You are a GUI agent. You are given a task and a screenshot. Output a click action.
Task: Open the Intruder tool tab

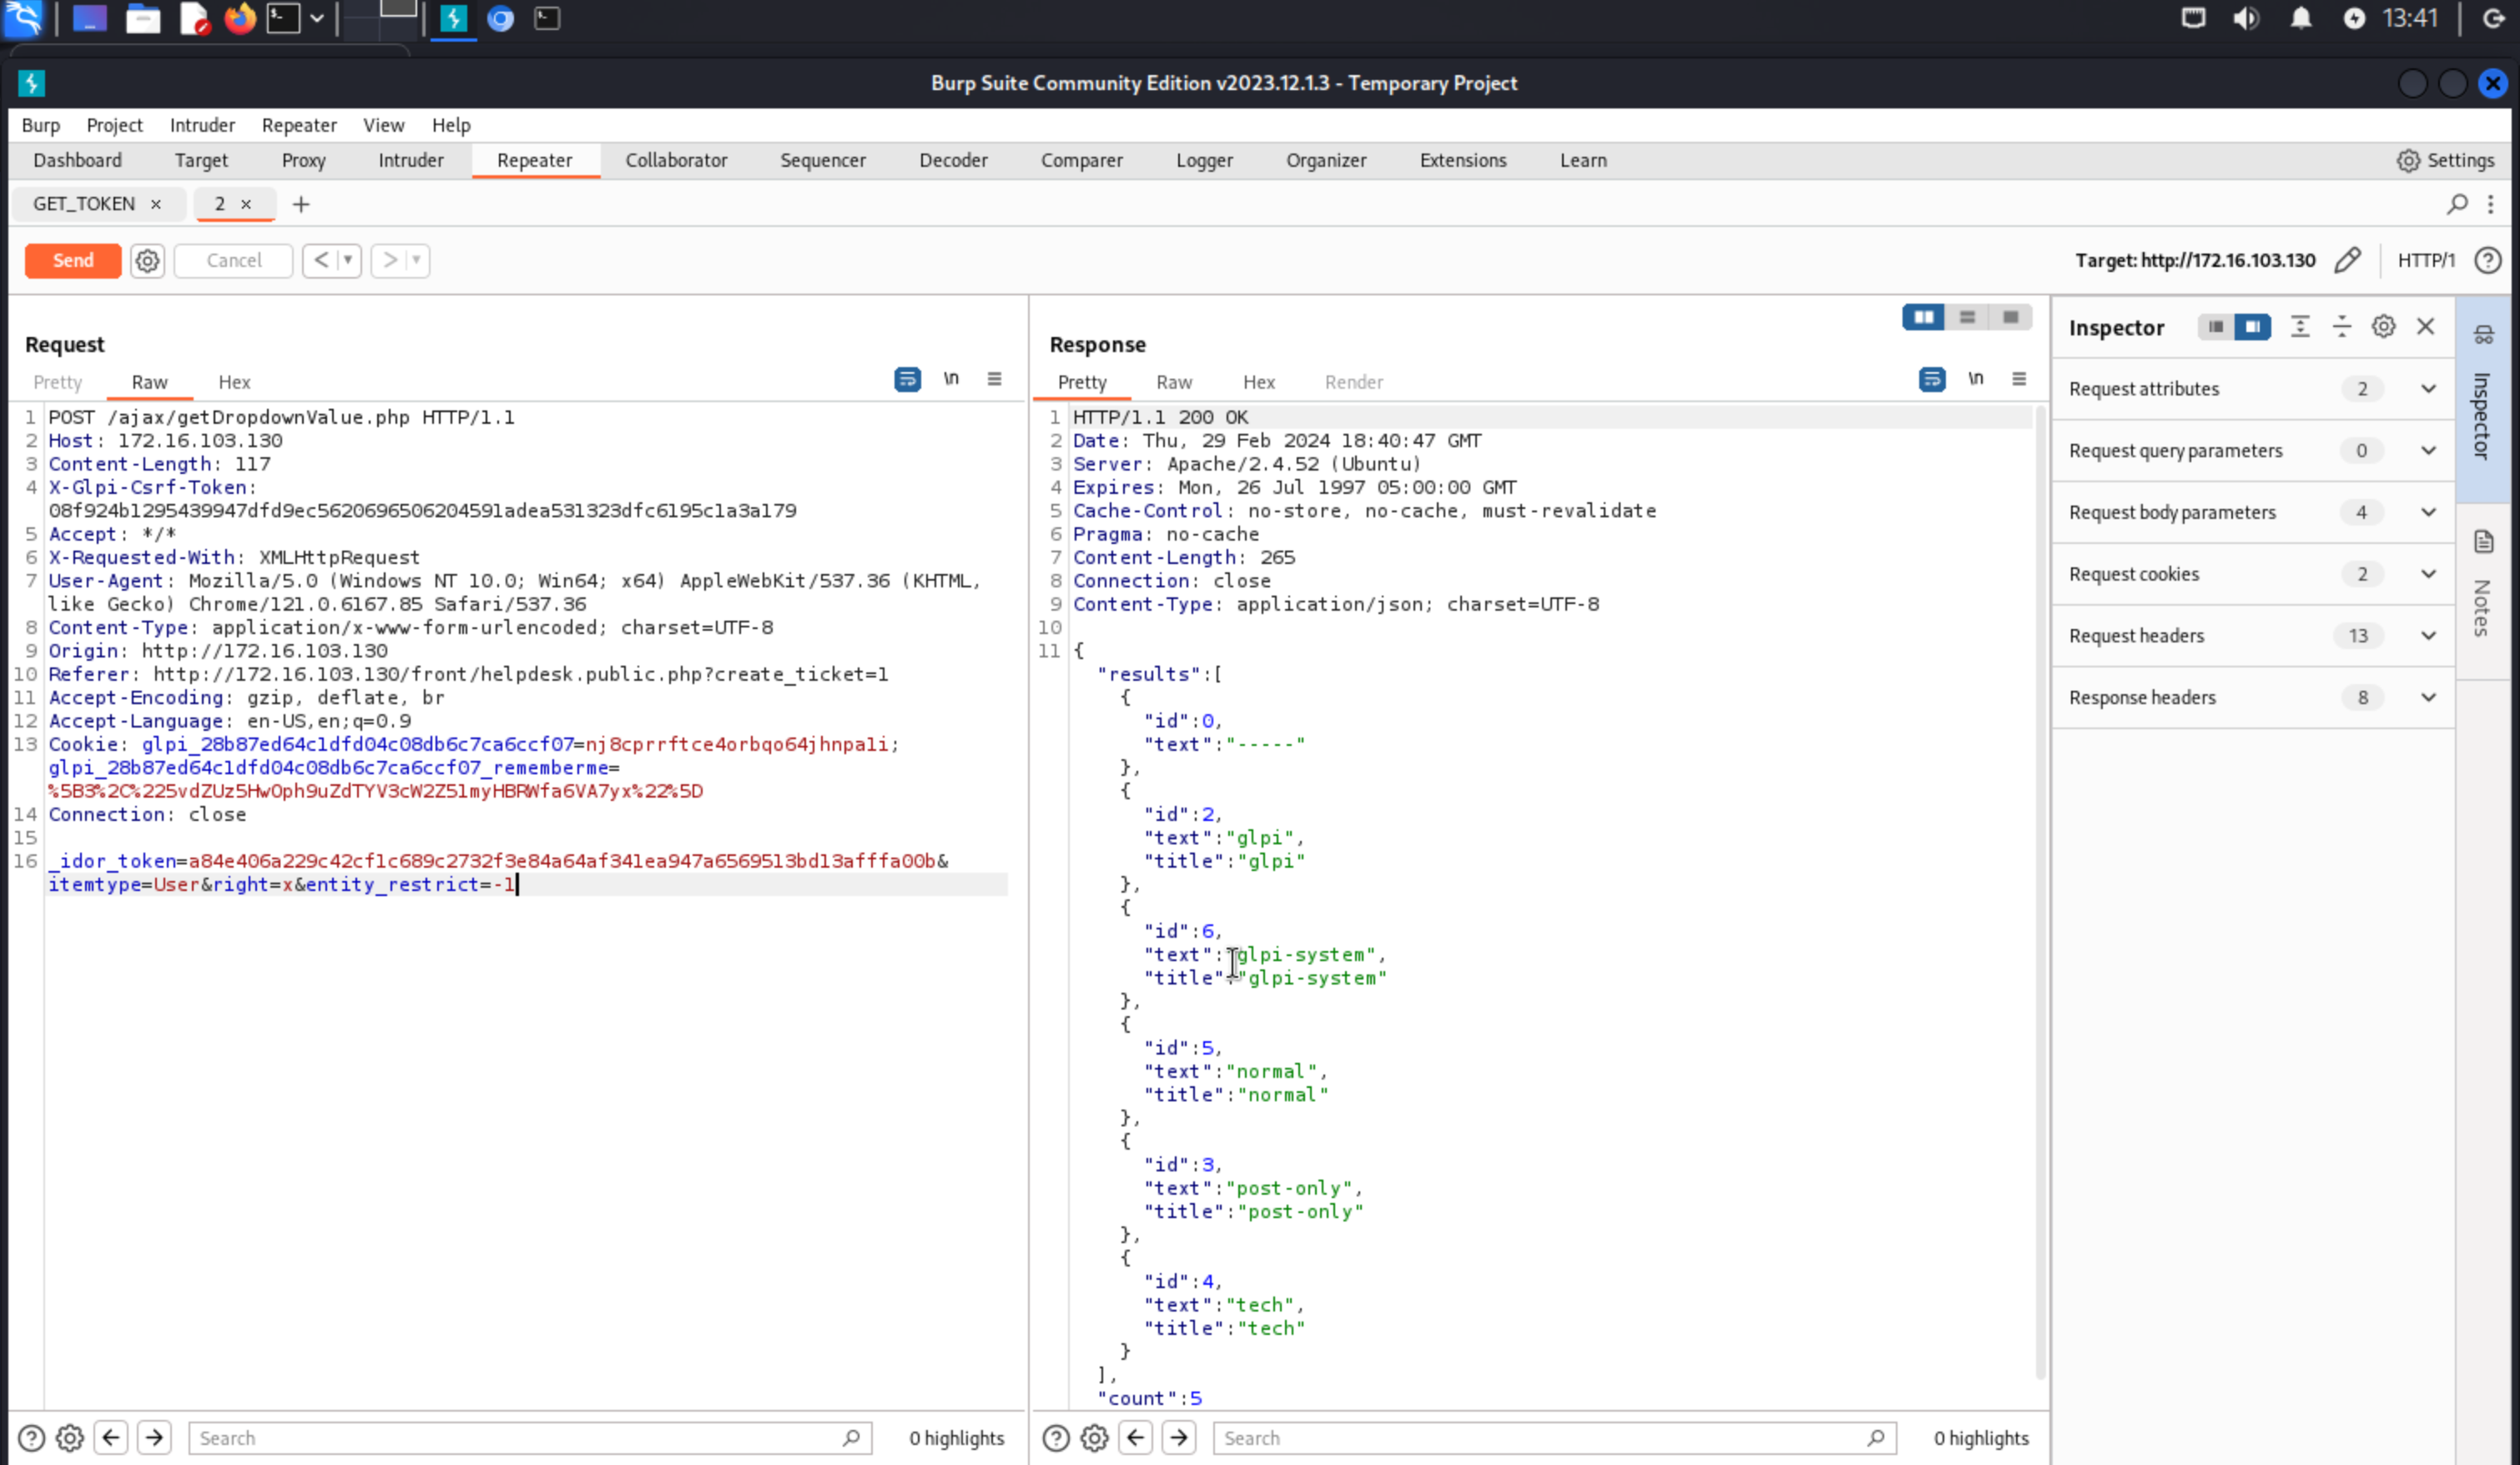411,160
